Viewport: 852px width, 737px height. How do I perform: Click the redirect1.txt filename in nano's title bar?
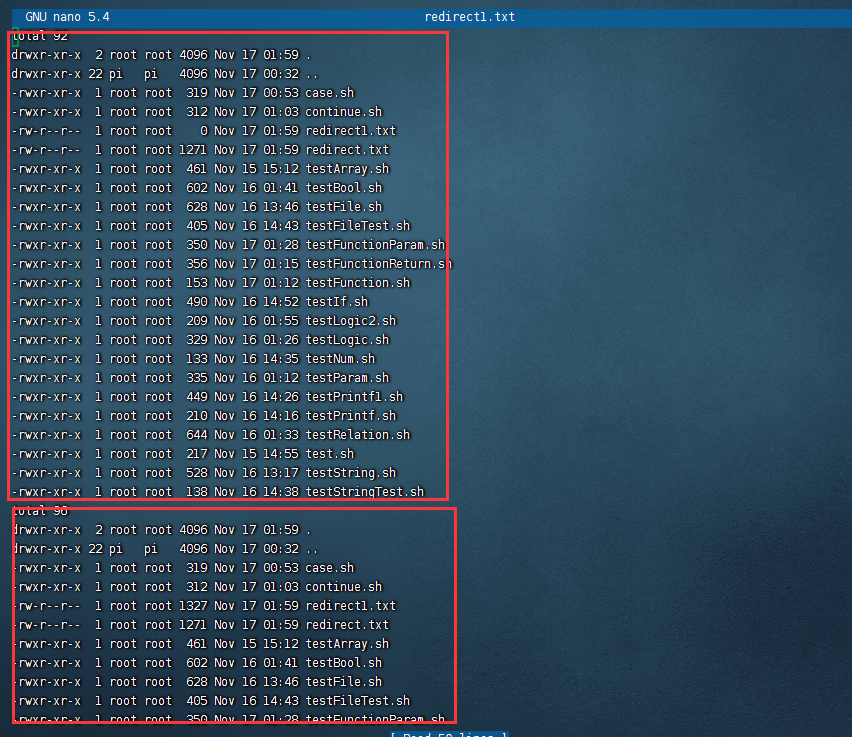(469, 17)
